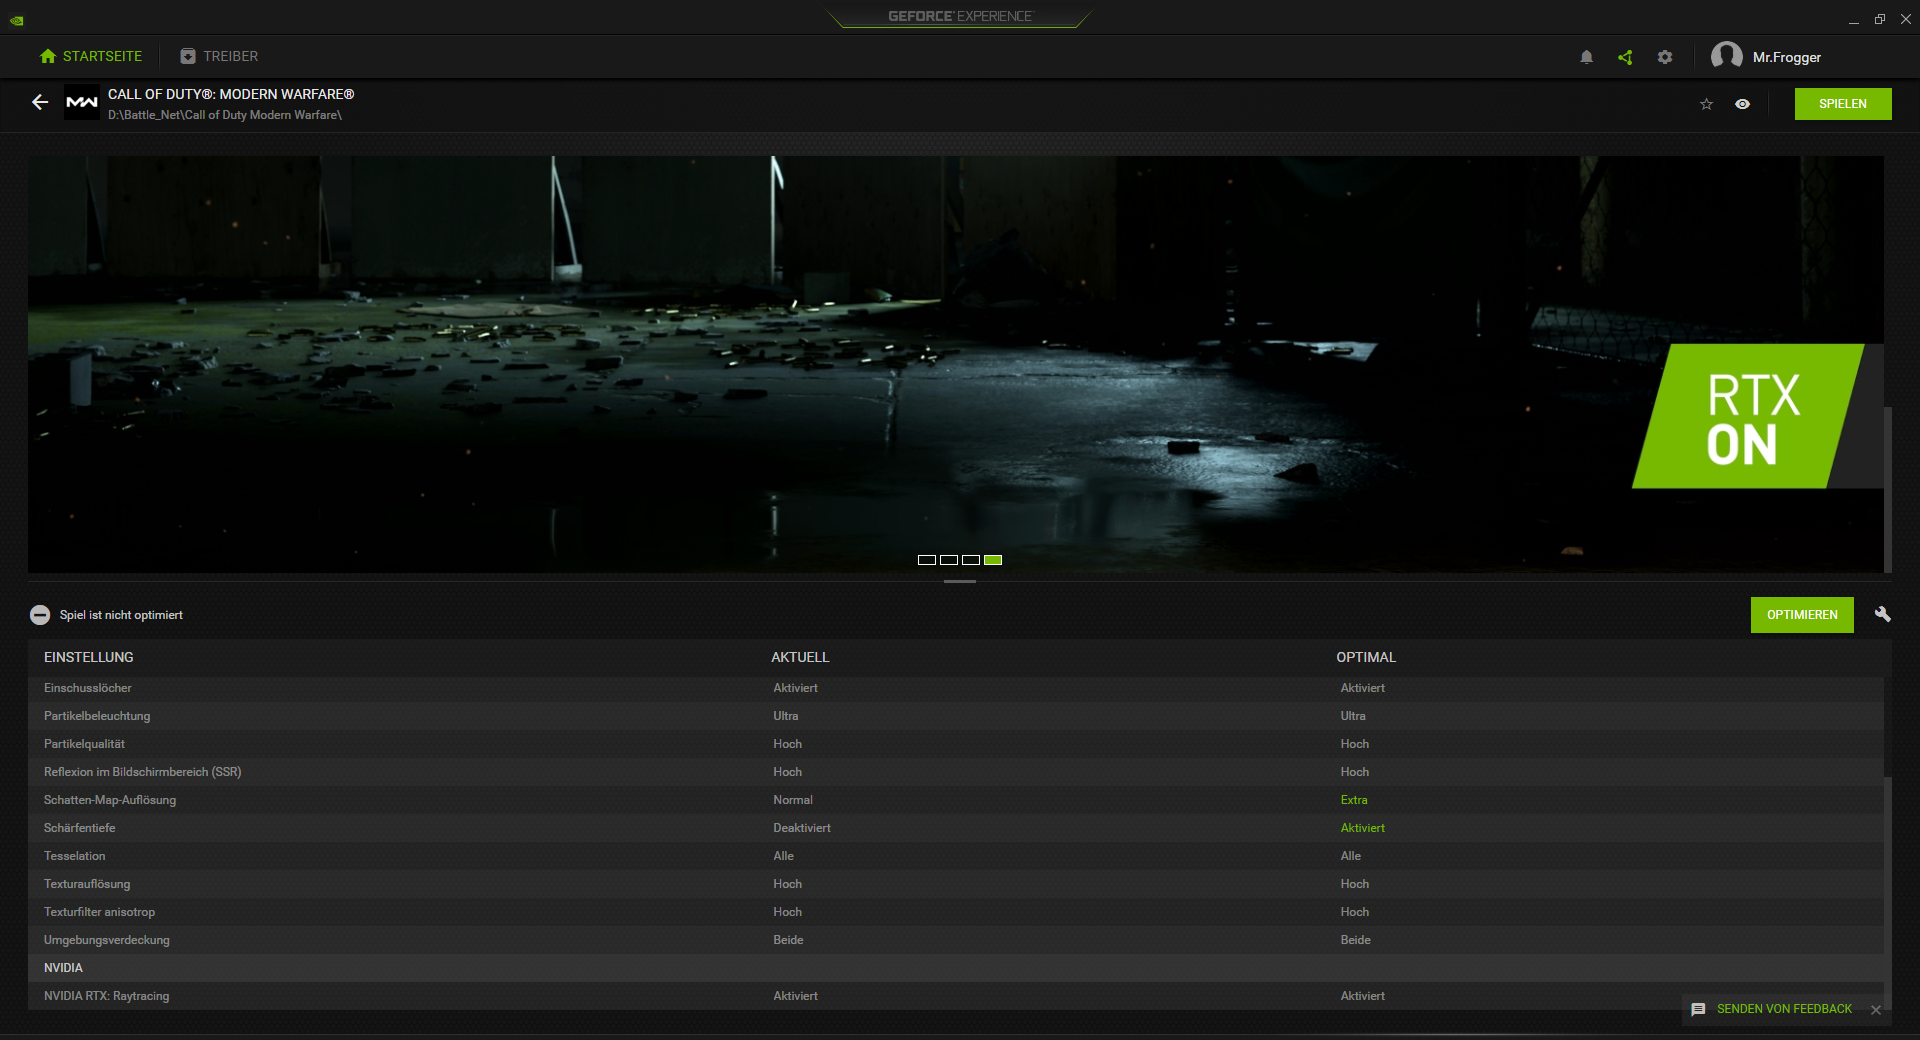Viewport: 1920px width, 1040px height.
Task: Click the NVIDIA logo icon
Action: [17, 20]
